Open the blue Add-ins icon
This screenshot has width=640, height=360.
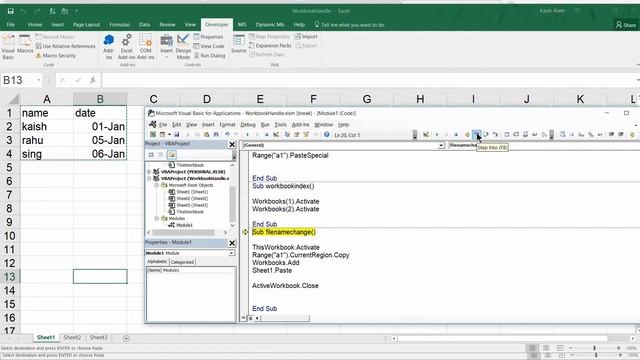(108, 47)
